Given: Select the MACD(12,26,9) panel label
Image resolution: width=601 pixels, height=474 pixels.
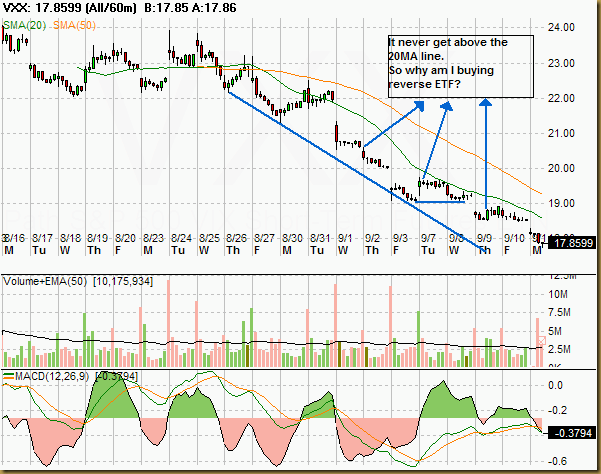Looking at the screenshot, I should click(x=52, y=376).
